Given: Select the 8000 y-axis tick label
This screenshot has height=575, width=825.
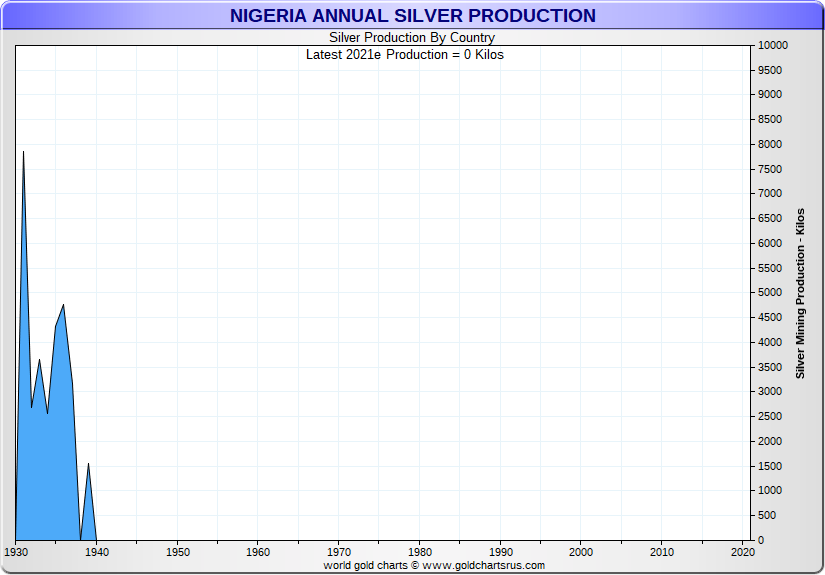Looking at the screenshot, I should (771, 144).
